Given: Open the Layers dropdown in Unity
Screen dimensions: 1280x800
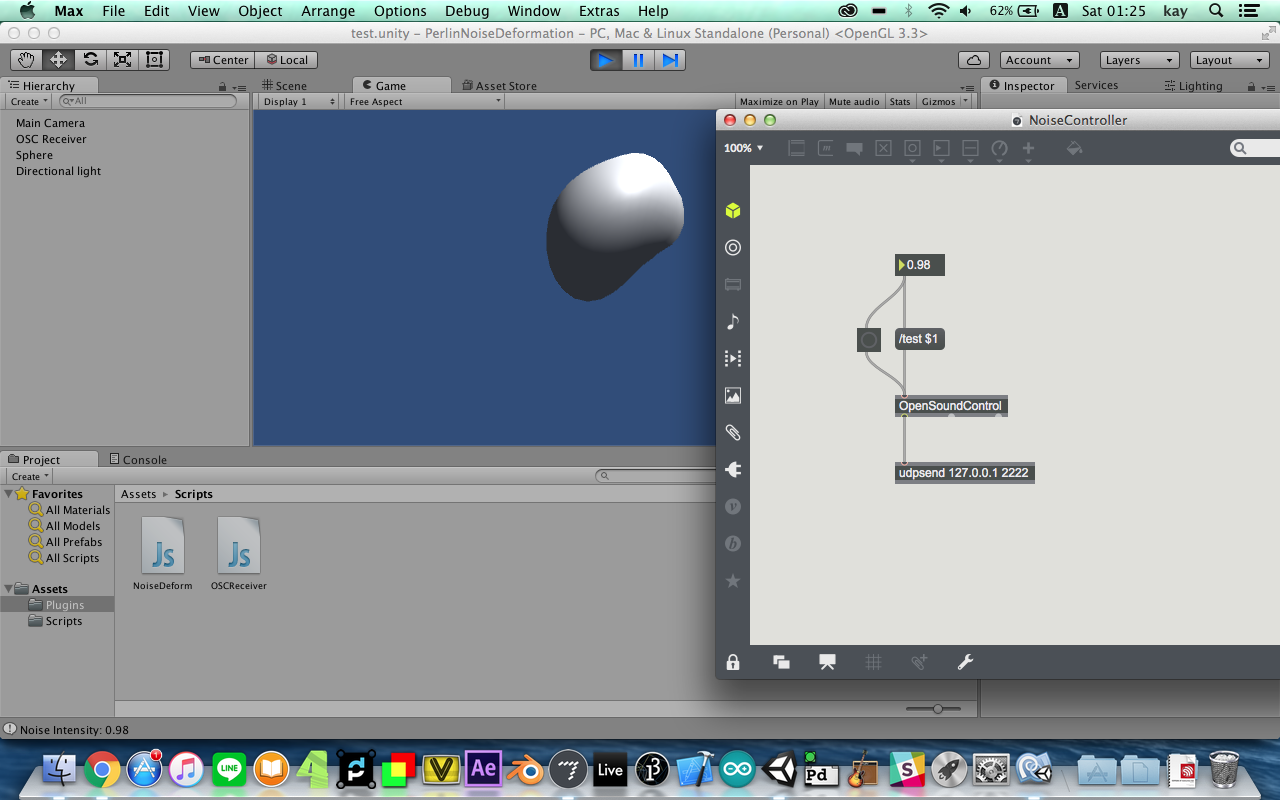Looking at the screenshot, I should pos(1139,60).
